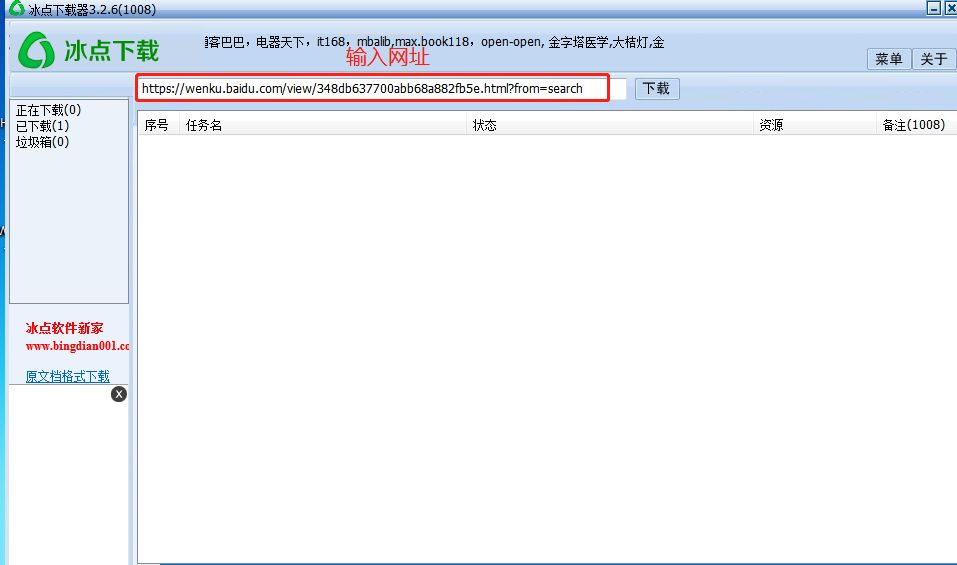Click the title bar app icon
The image size is (957, 565).
tap(16, 9)
